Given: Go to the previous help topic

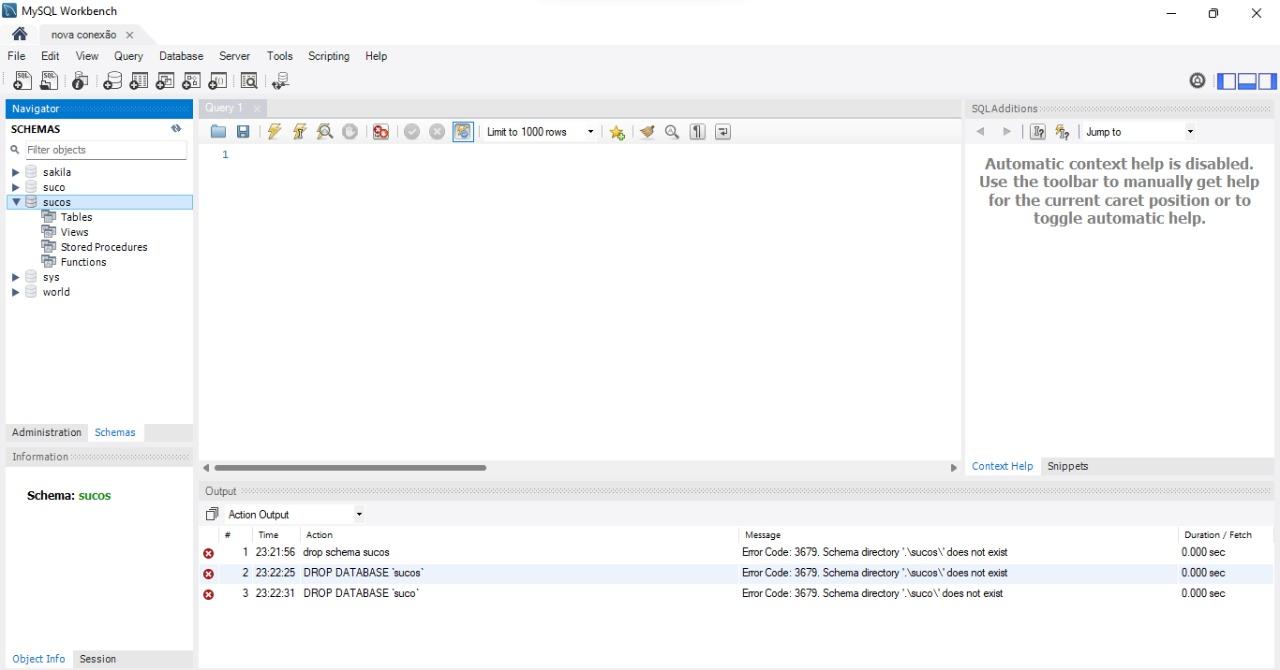Looking at the screenshot, I should (x=980, y=132).
